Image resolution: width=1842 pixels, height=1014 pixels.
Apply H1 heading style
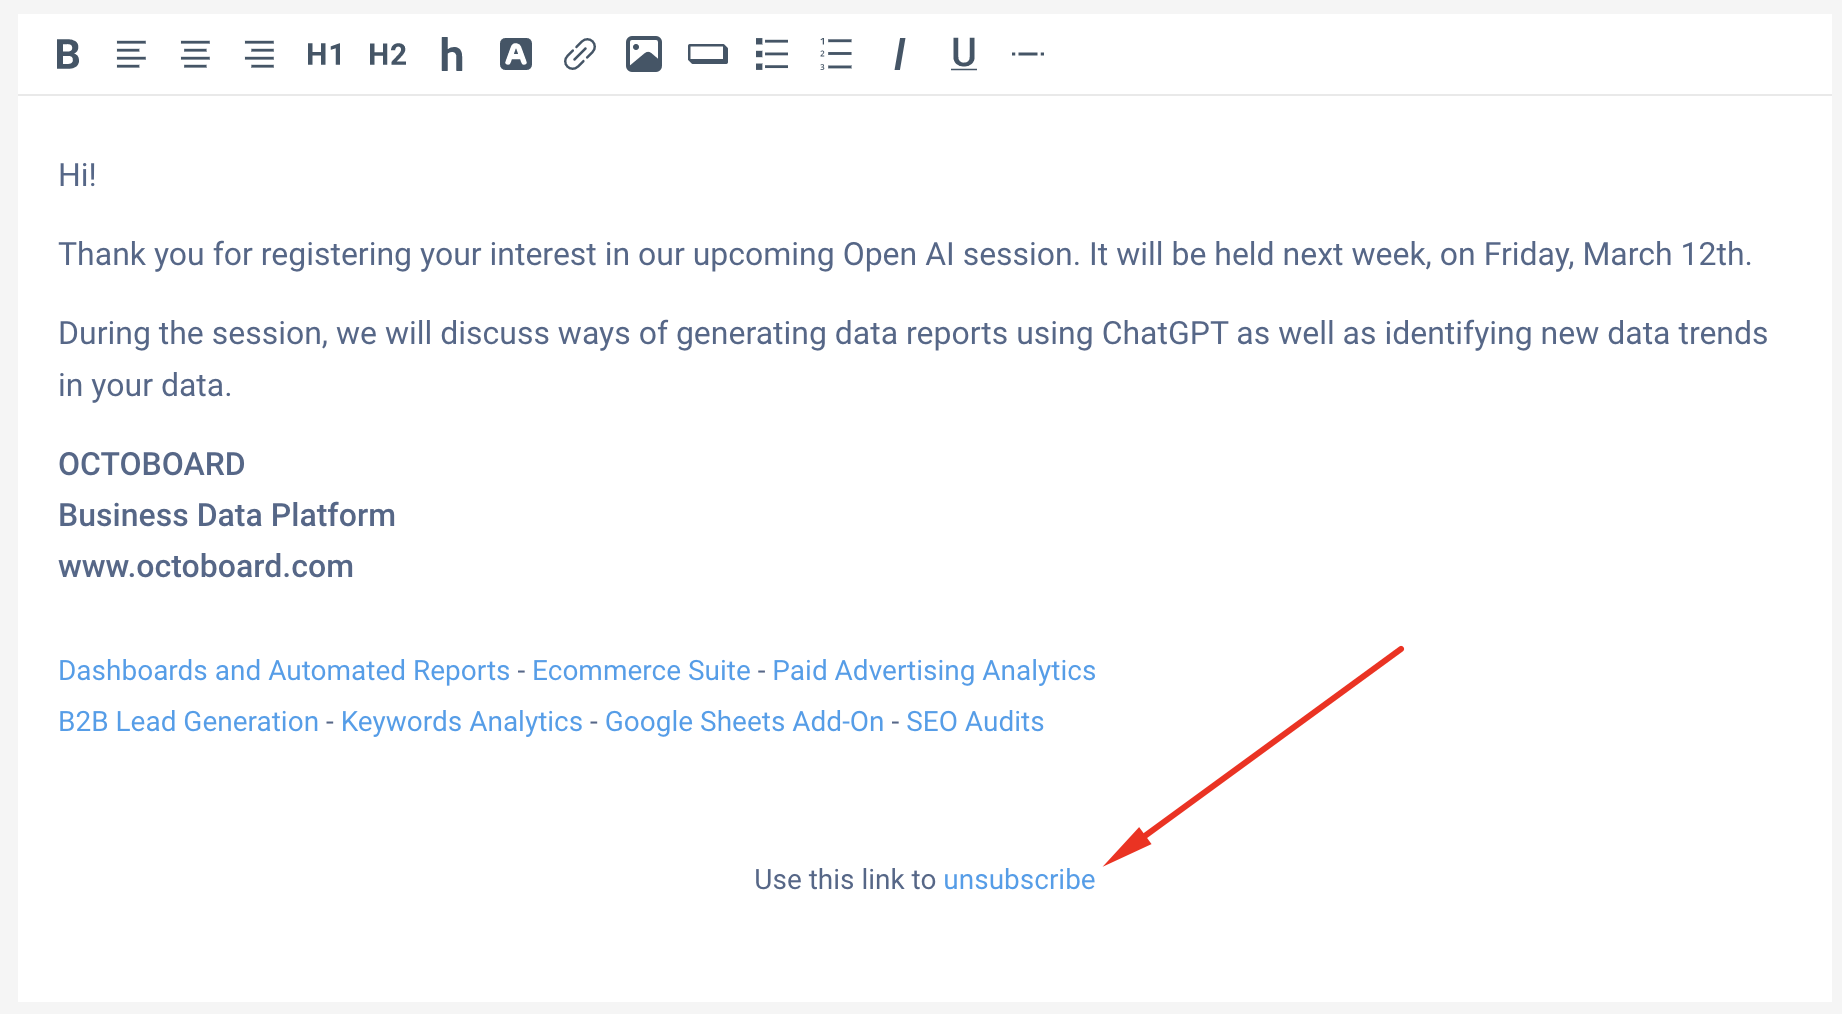tap(324, 54)
